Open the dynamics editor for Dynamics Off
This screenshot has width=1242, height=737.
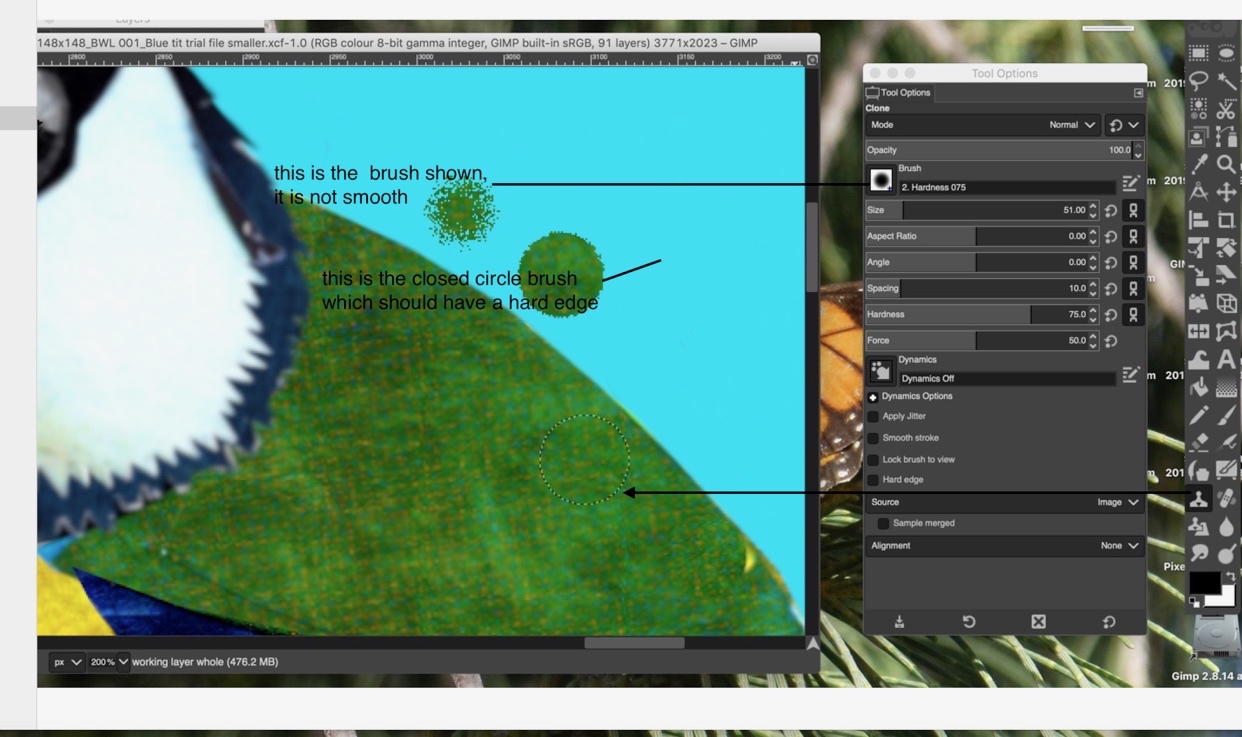pyautogui.click(x=1130, y=374)
